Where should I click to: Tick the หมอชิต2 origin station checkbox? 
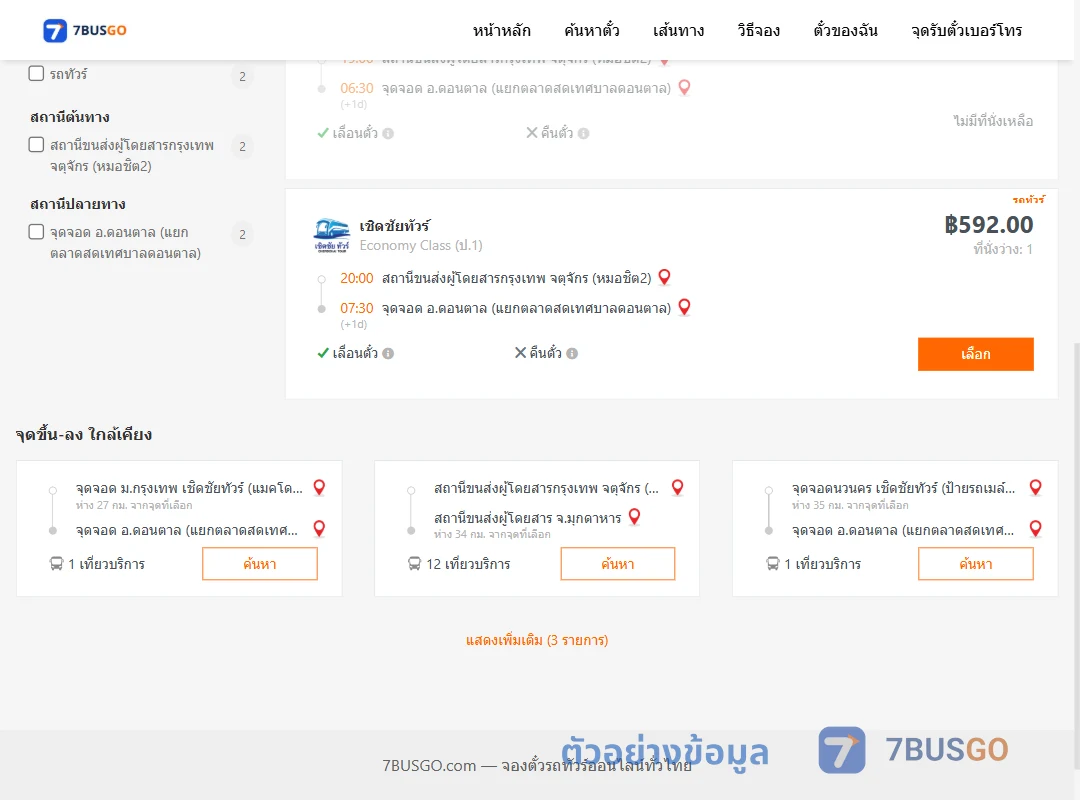pos(37,144)
